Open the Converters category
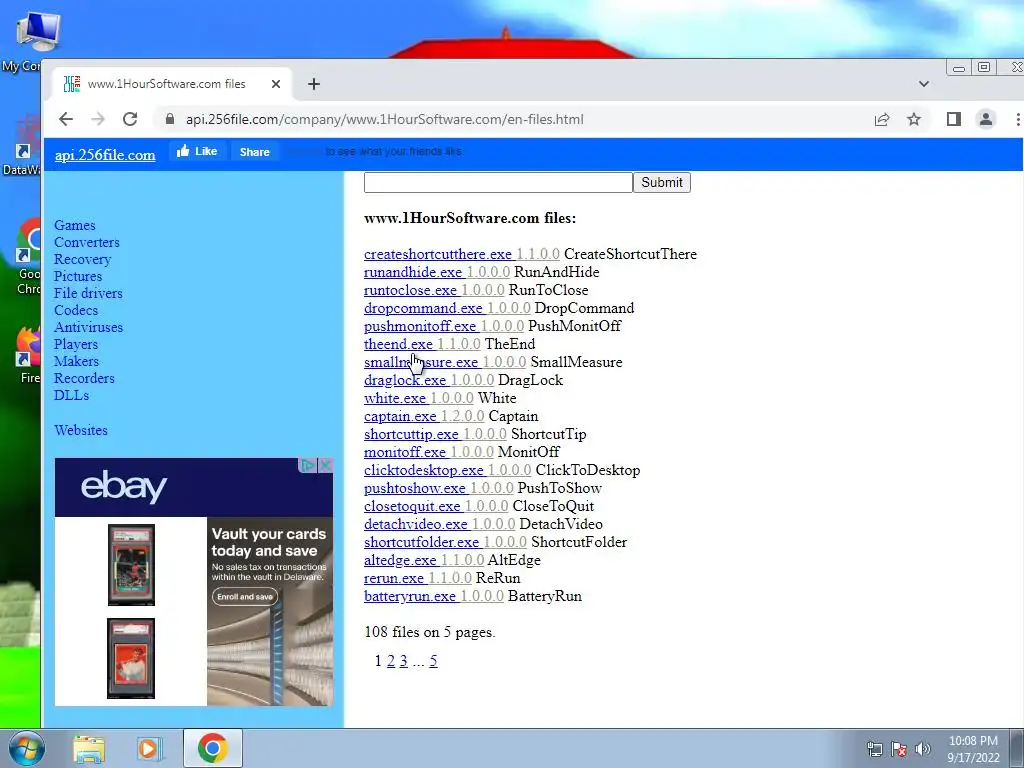 tap(87, 242)
